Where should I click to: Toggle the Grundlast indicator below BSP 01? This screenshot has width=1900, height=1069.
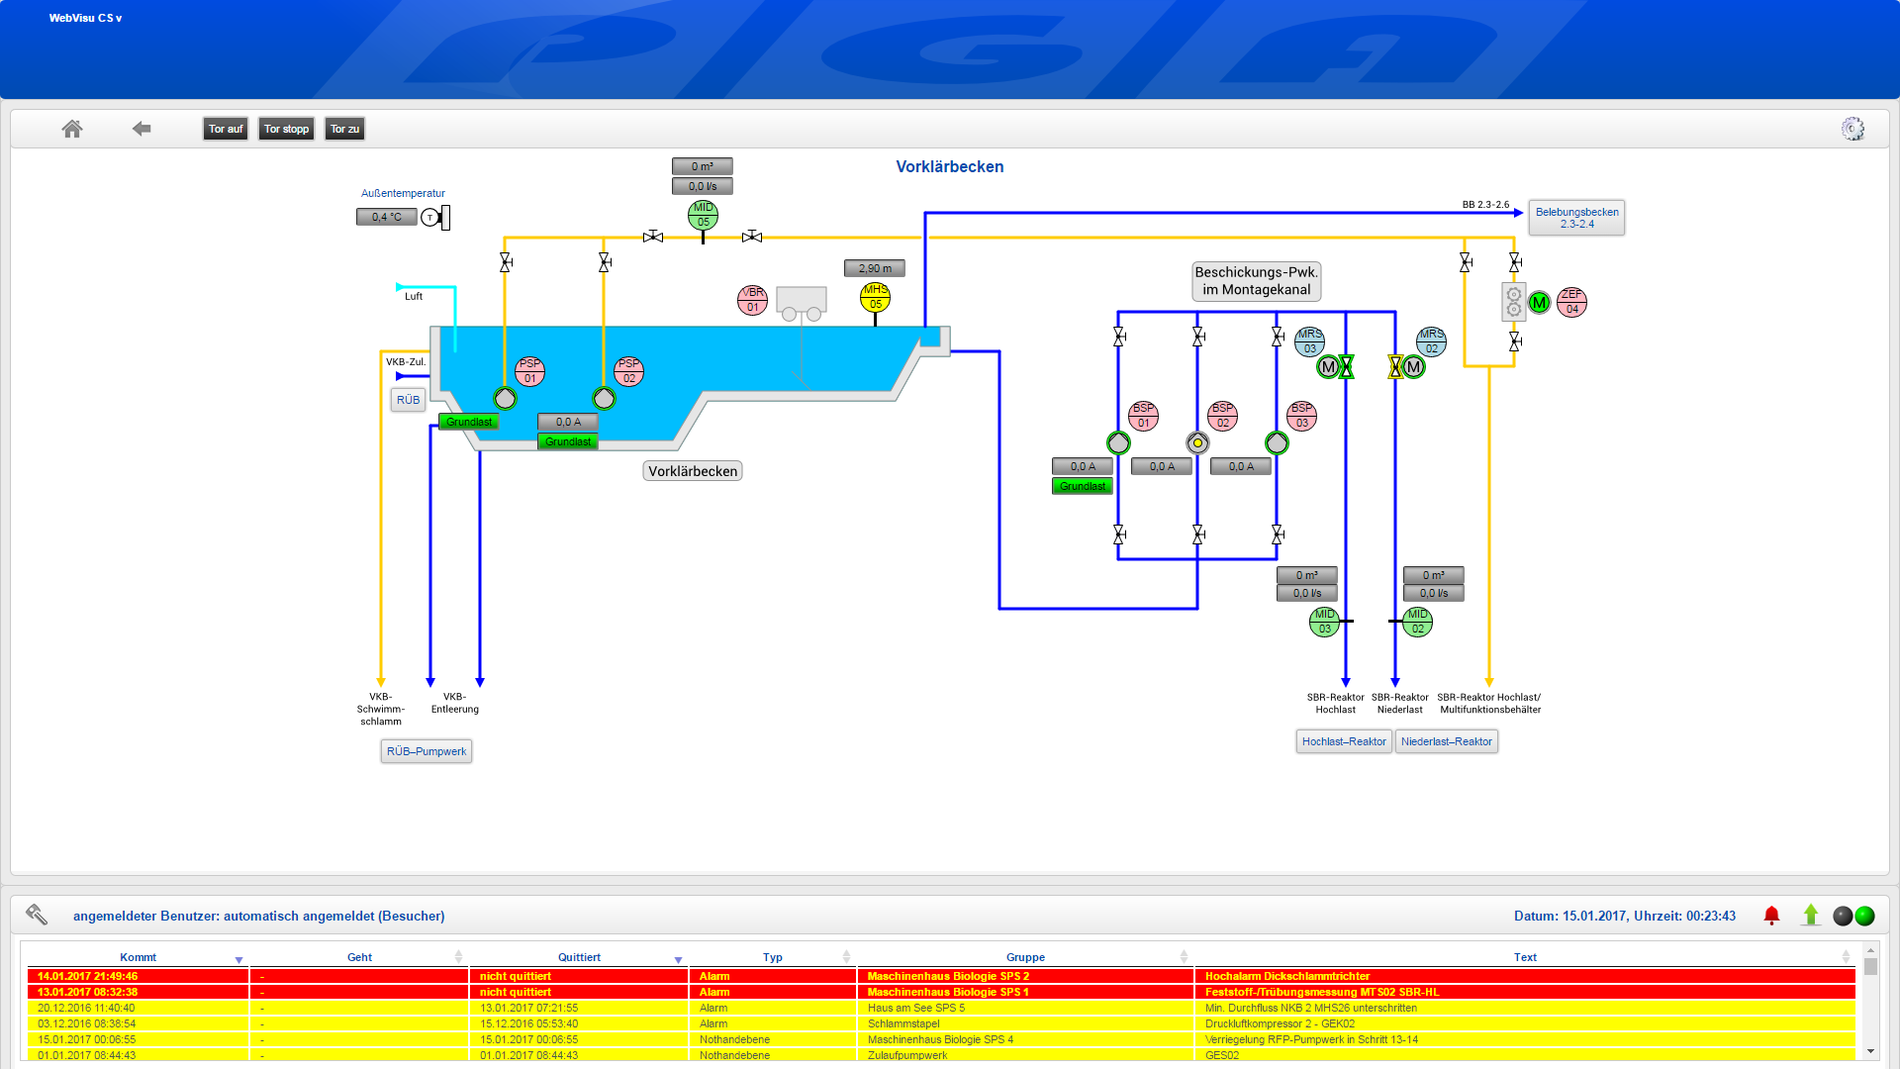coord(1082,486)
